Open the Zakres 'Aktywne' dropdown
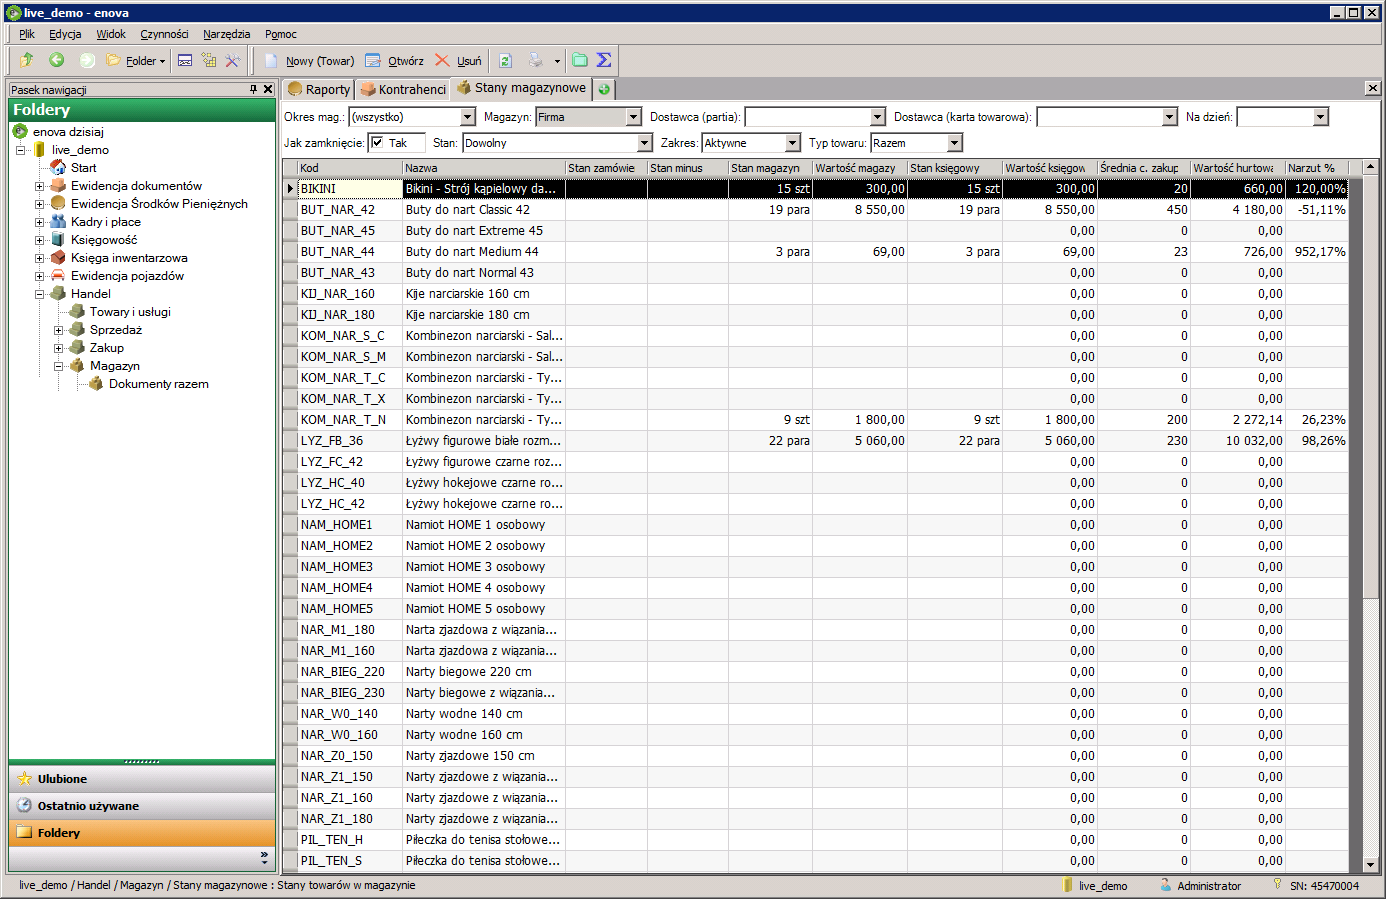Screen dimensions: 1390x904 793,143
